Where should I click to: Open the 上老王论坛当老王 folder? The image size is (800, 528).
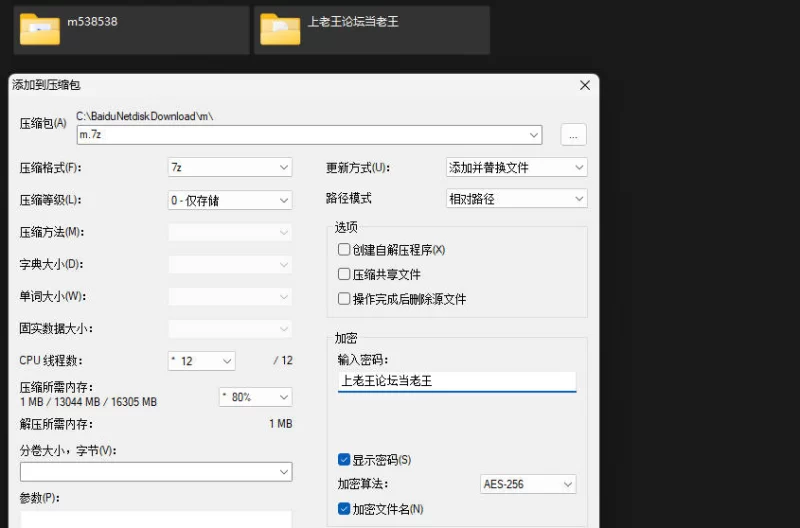tap(372, 30)
